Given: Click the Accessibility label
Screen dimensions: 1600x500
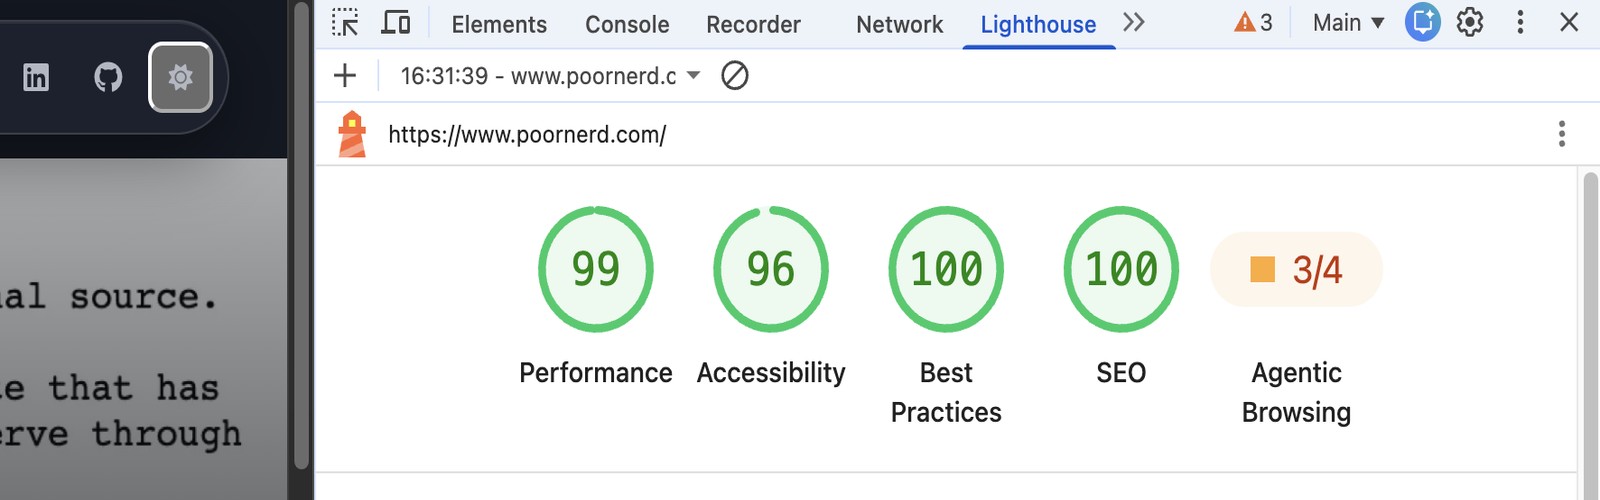Looking at the screenshot, I should tap(771, 373).
